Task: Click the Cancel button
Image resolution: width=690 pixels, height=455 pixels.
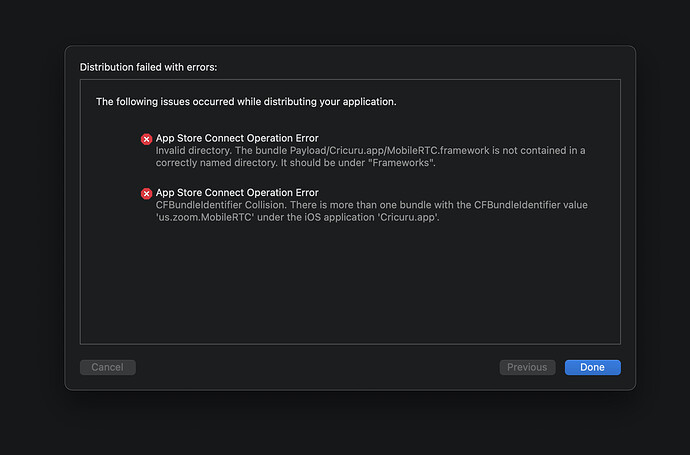Action: pos(107,367)
